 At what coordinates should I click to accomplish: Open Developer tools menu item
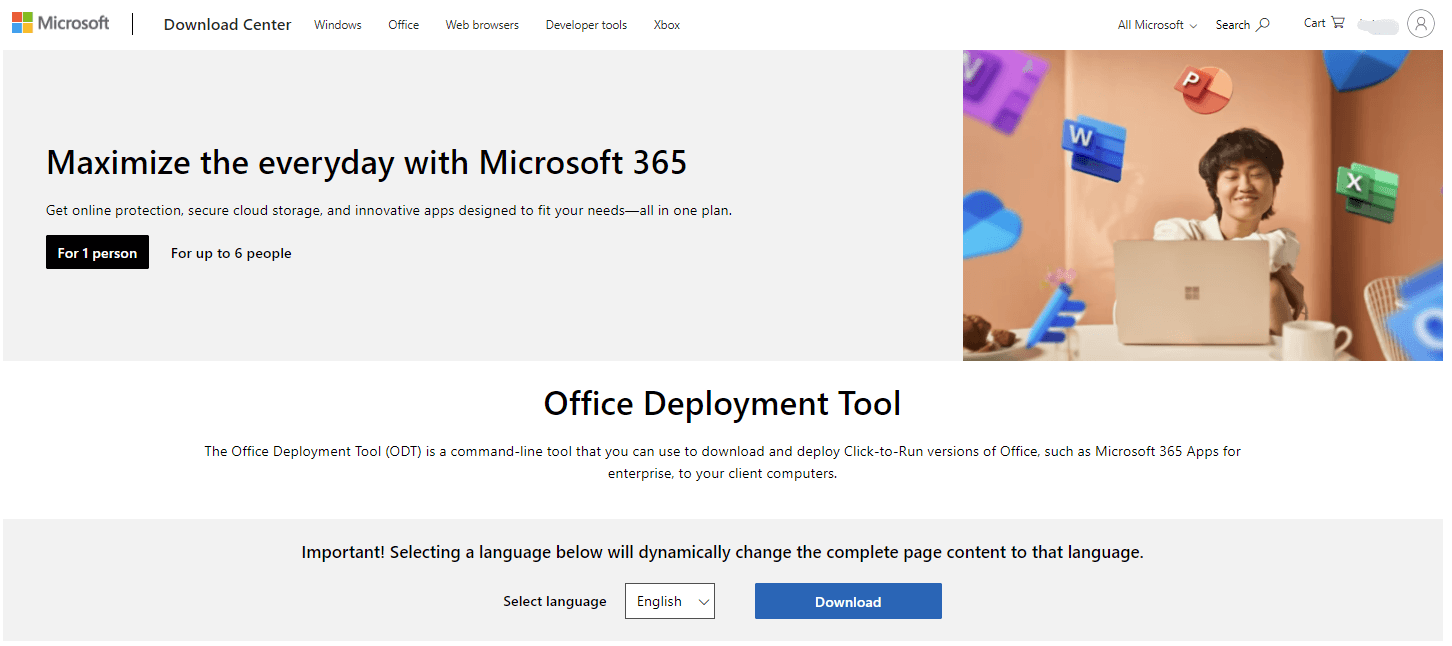coord(586,25)
